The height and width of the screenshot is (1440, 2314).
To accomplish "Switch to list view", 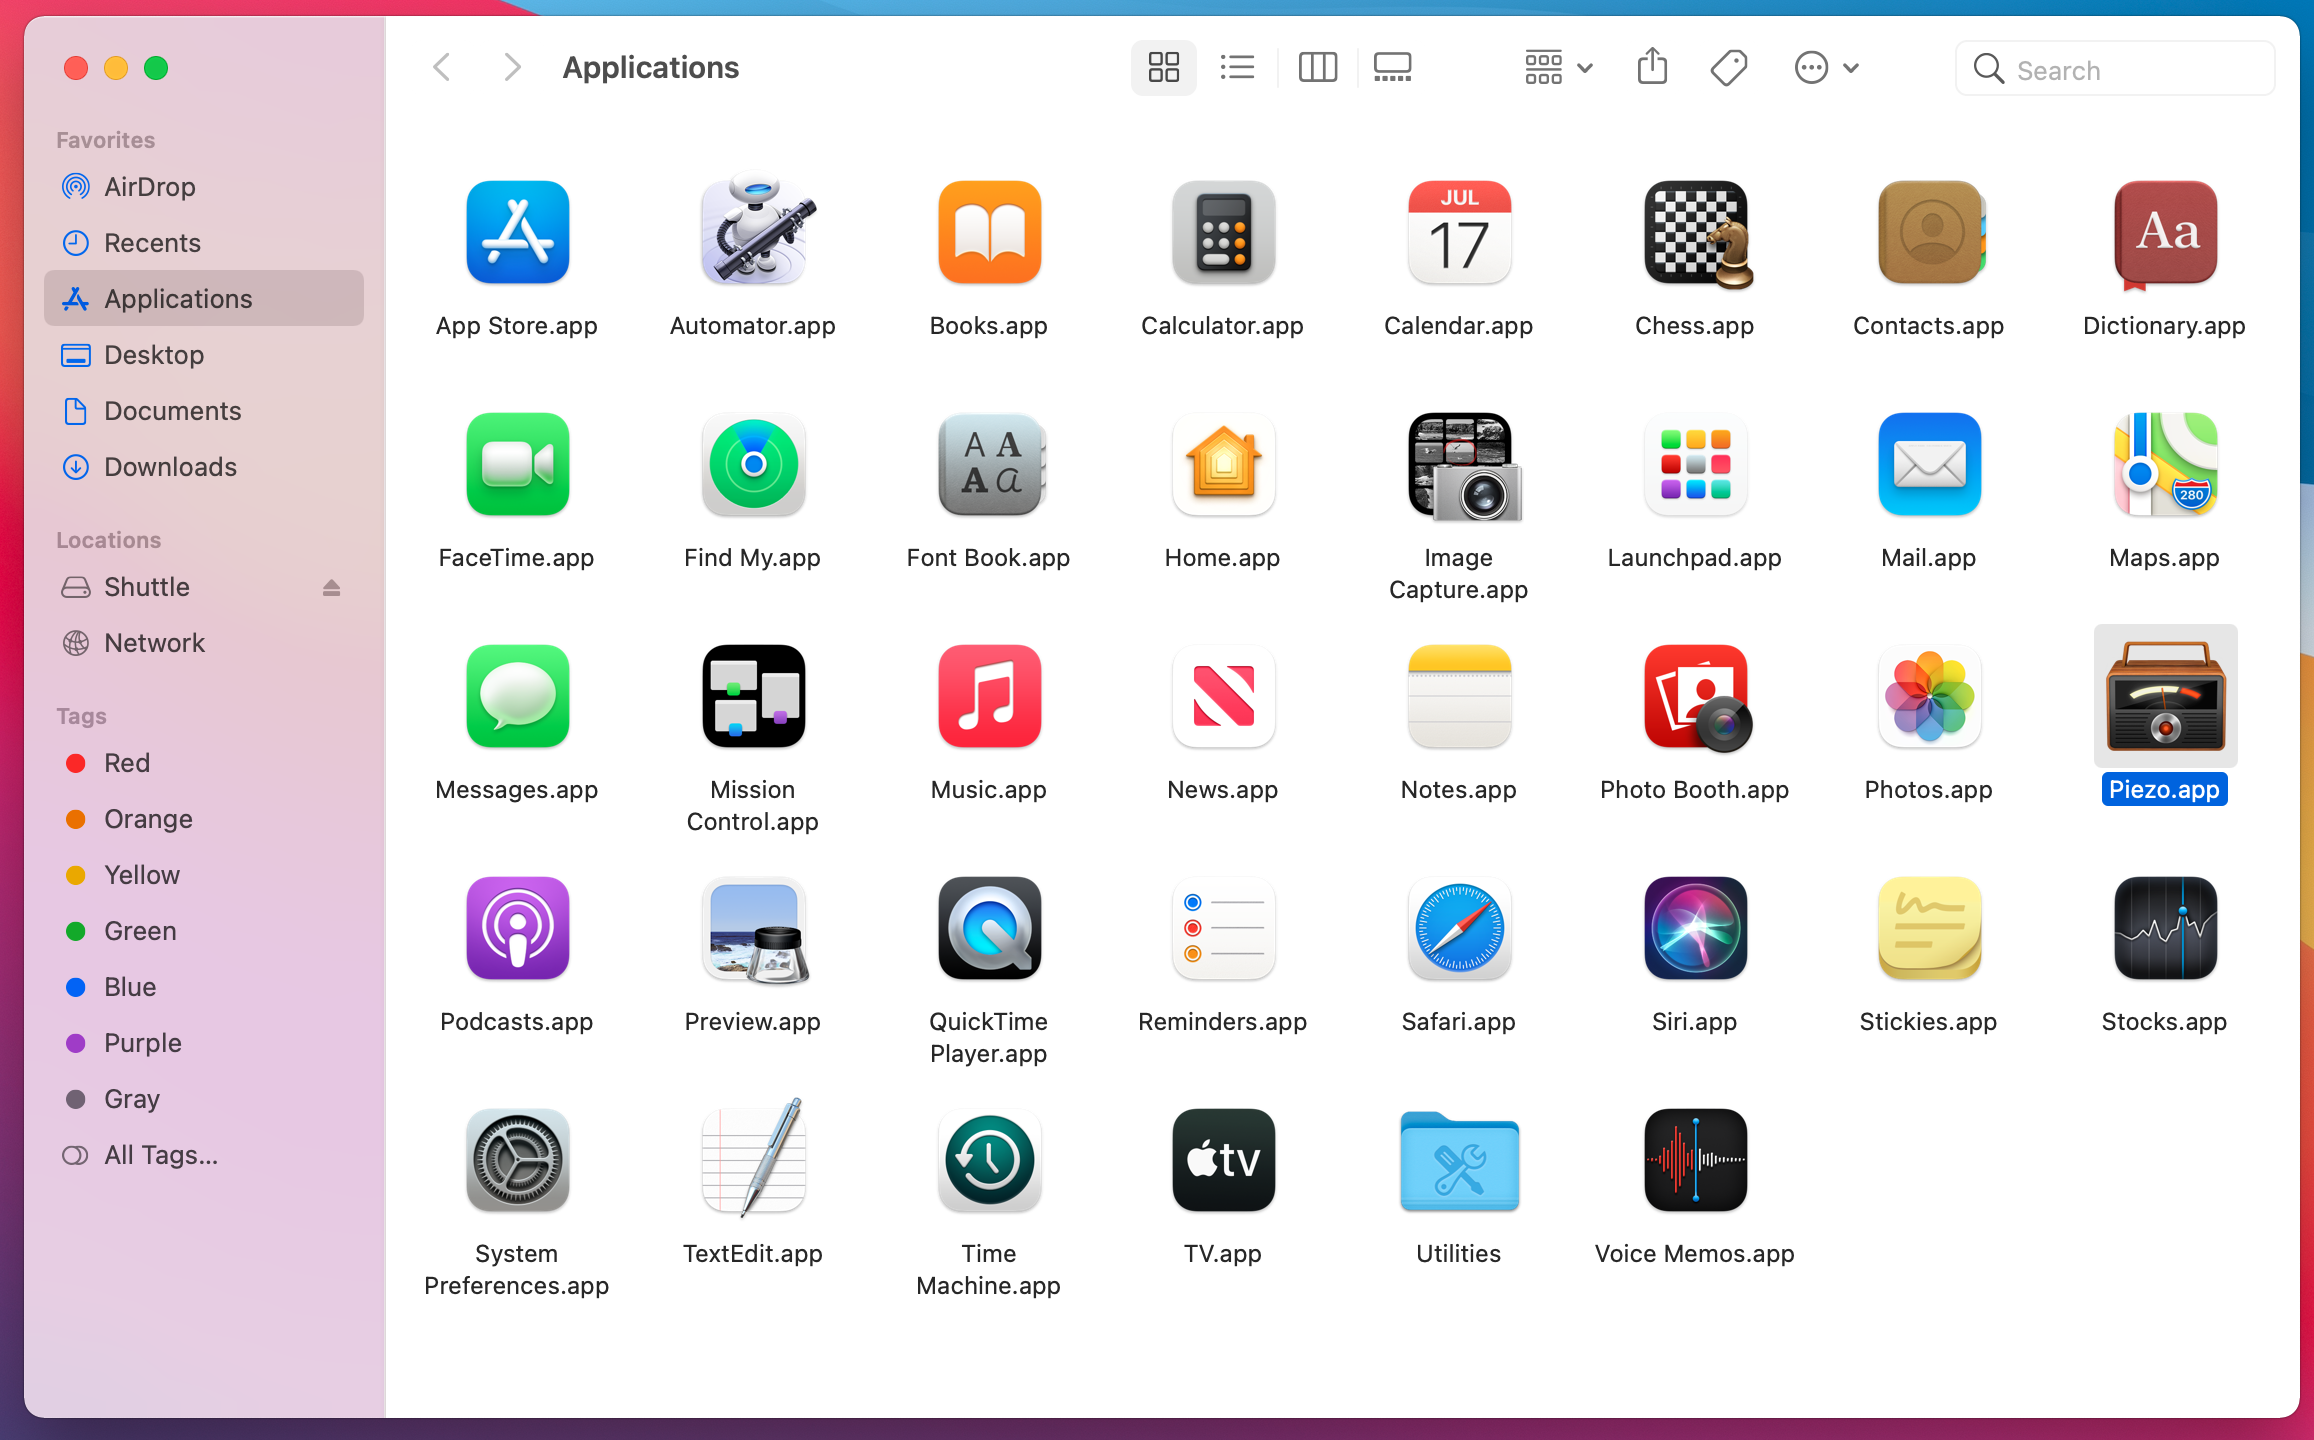I will point(1237,68).
